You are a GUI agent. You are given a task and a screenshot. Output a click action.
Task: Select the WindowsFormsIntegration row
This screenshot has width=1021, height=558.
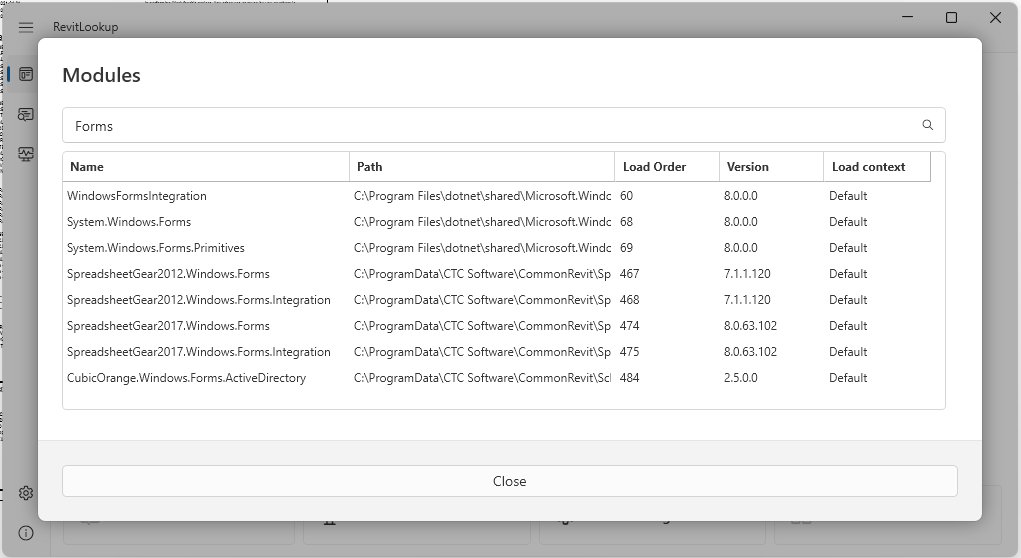[498, 196]
